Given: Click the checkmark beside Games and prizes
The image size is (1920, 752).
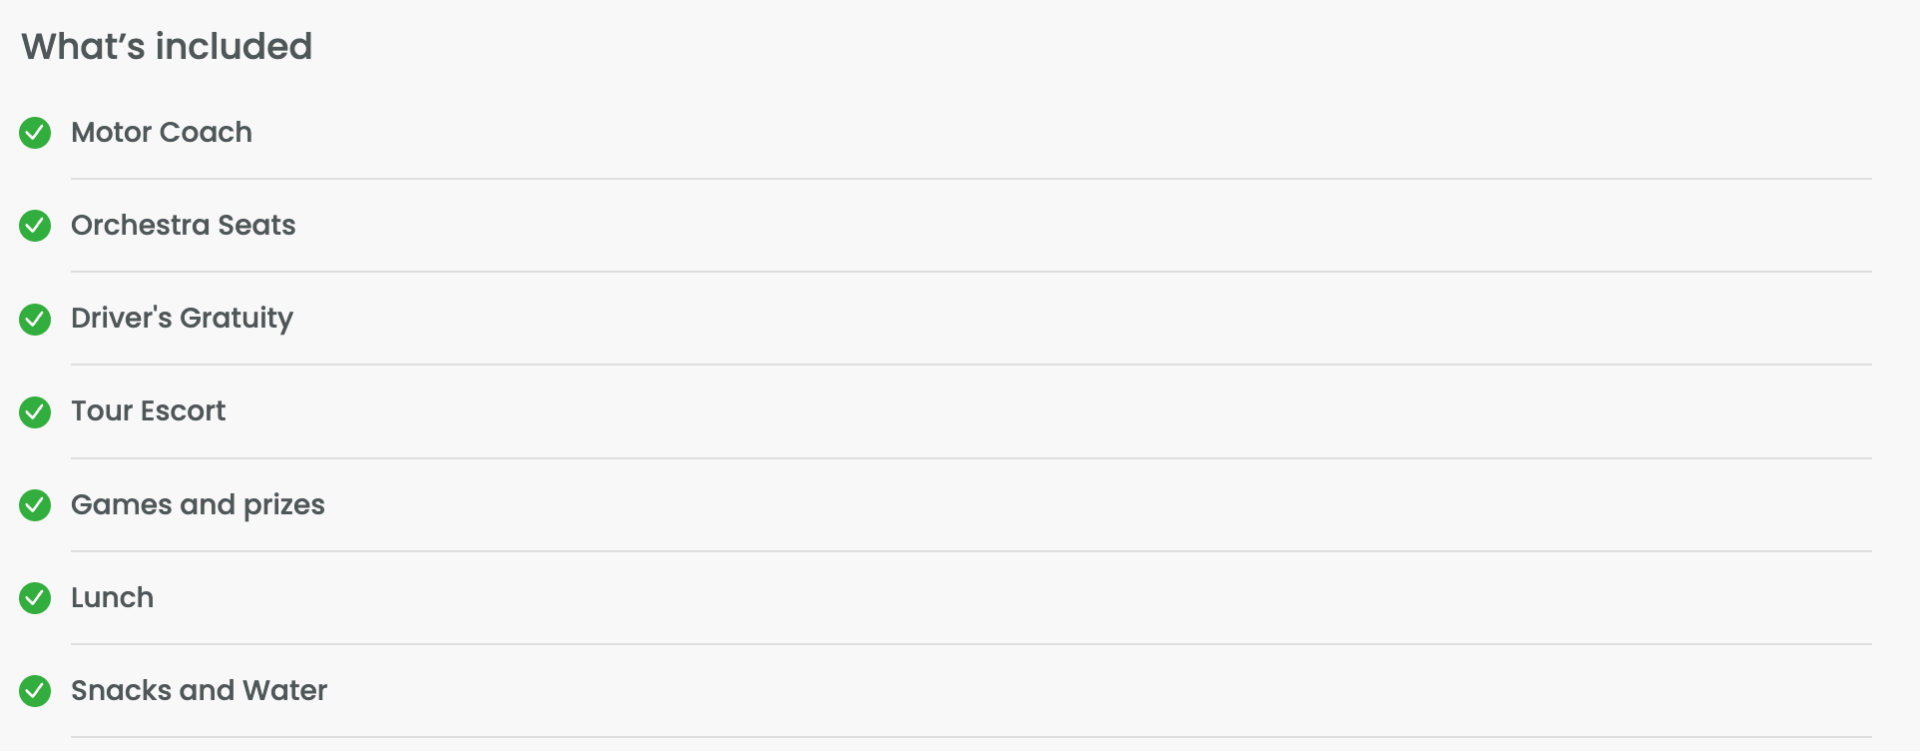Looking at the screenshot, I should tap(35, 505).
